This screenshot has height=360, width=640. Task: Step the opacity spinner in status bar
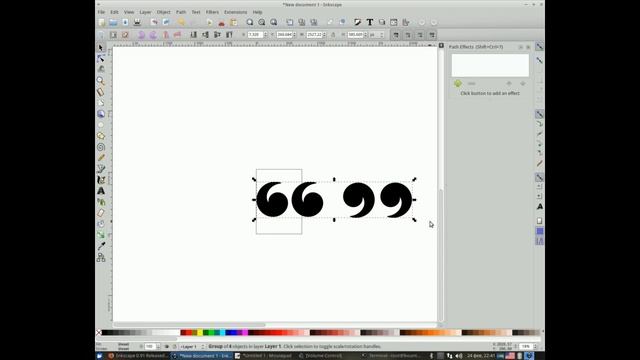tap(158, 347)
